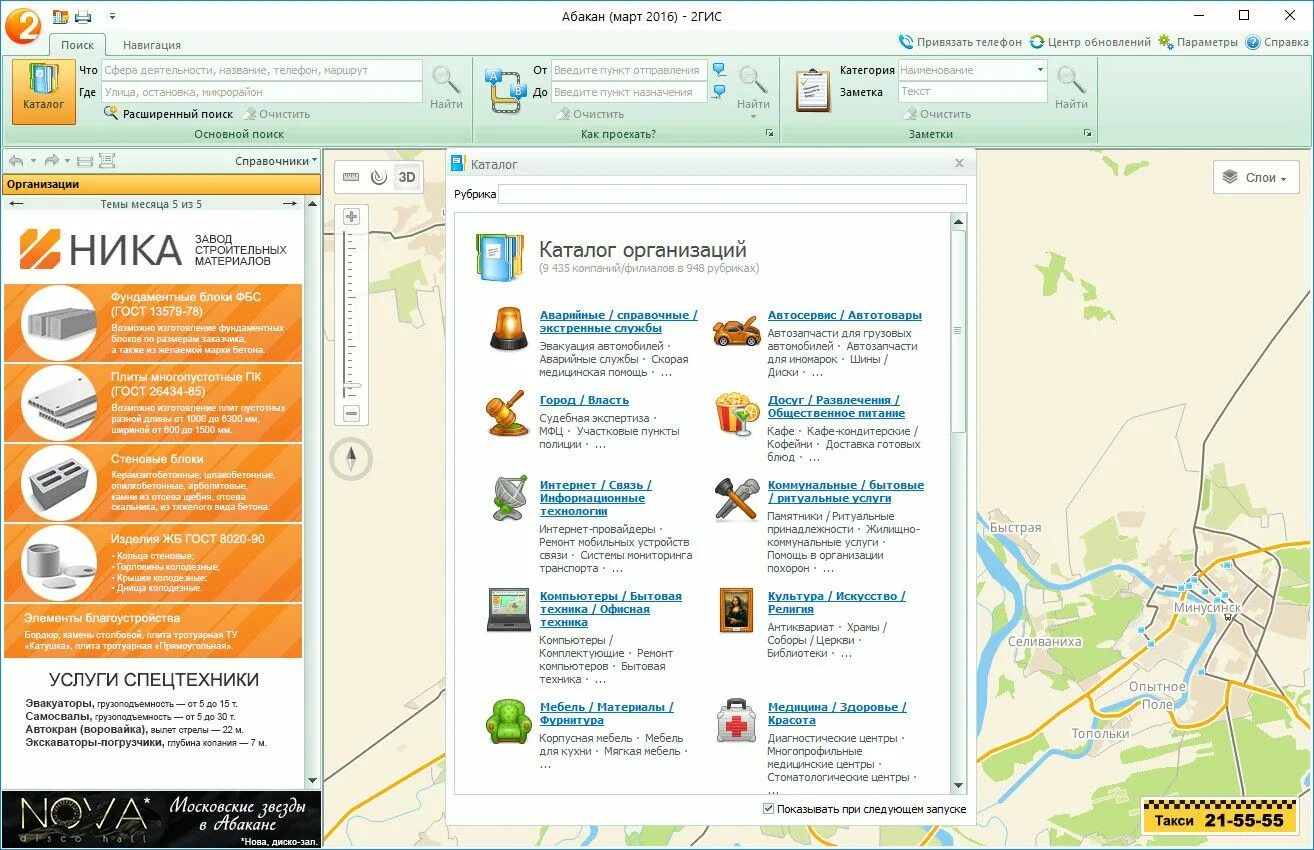Click the От departure input field
1314x850 pixels.
click(x=629, y=70)
